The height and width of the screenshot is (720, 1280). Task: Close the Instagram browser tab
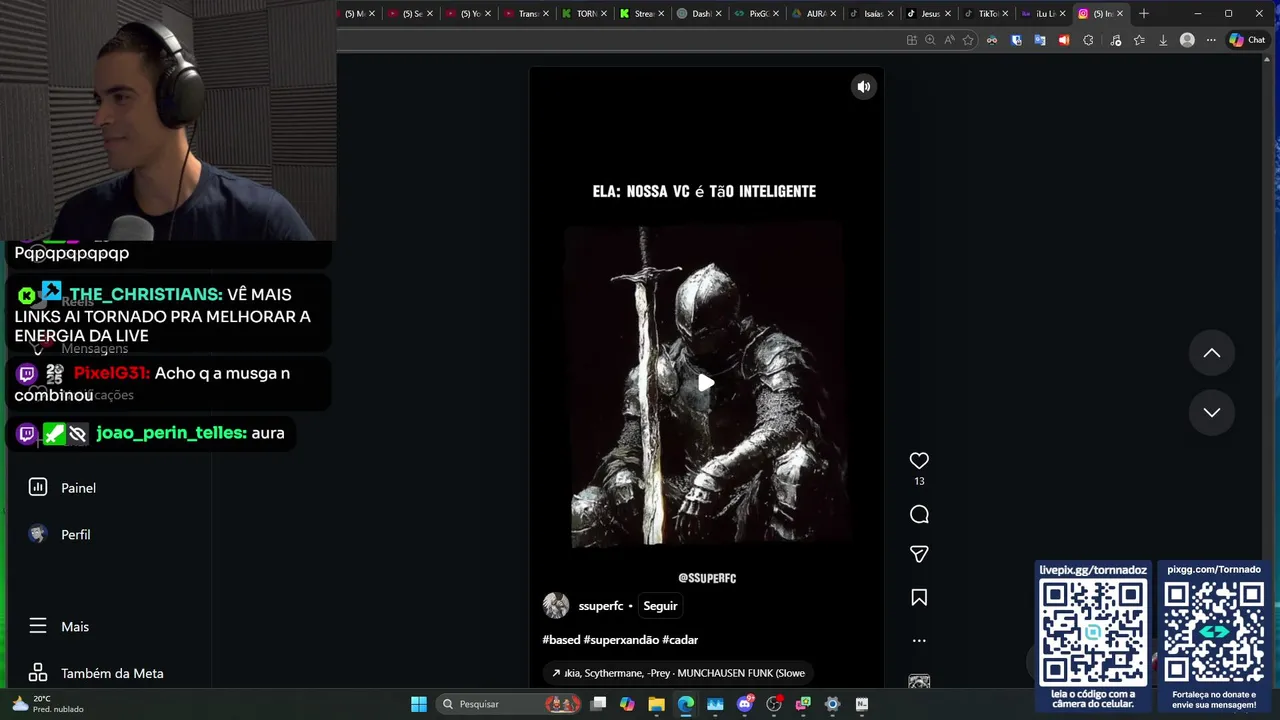1120,14
